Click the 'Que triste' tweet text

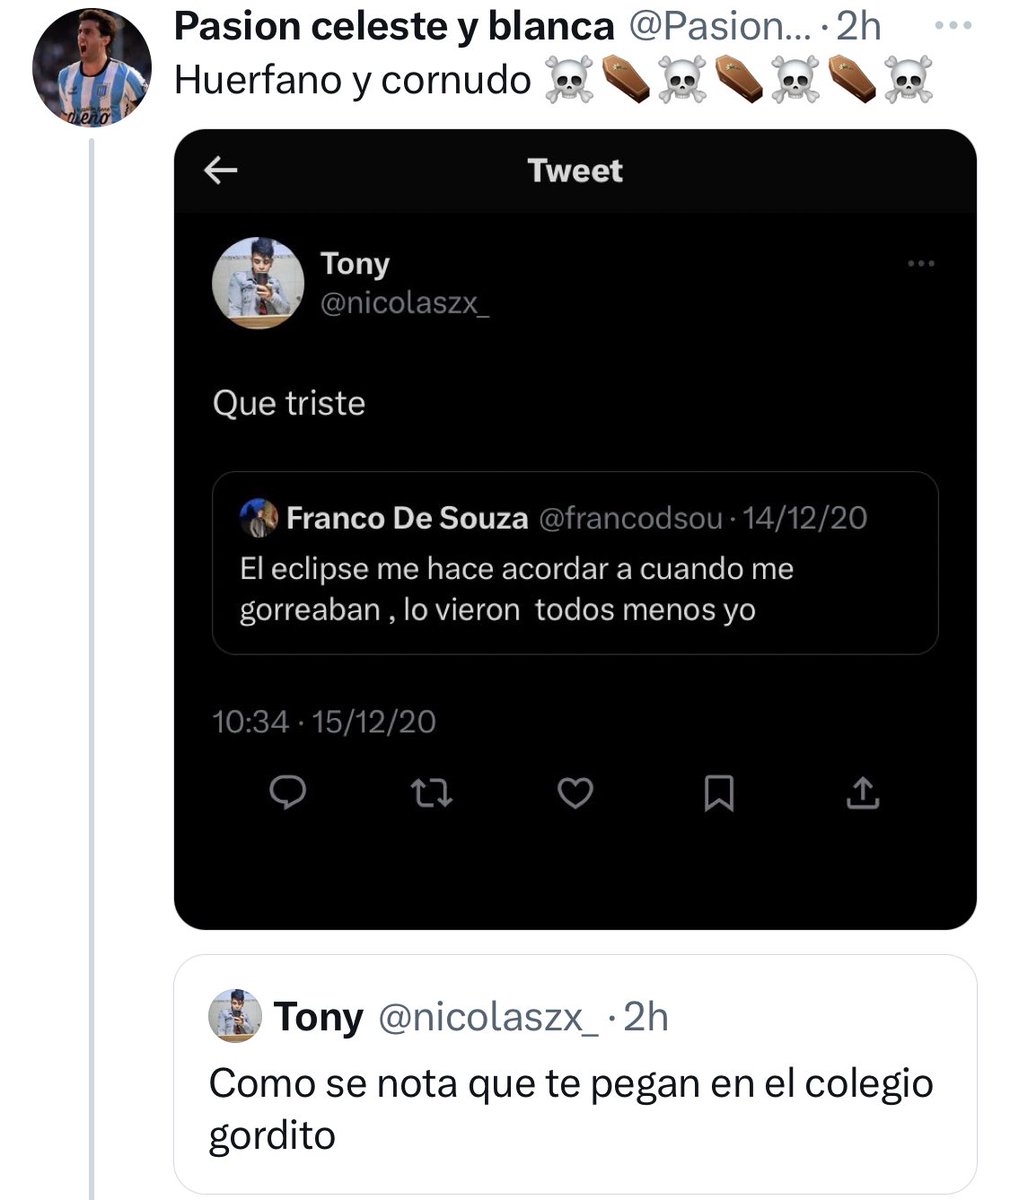coord(289,404)
